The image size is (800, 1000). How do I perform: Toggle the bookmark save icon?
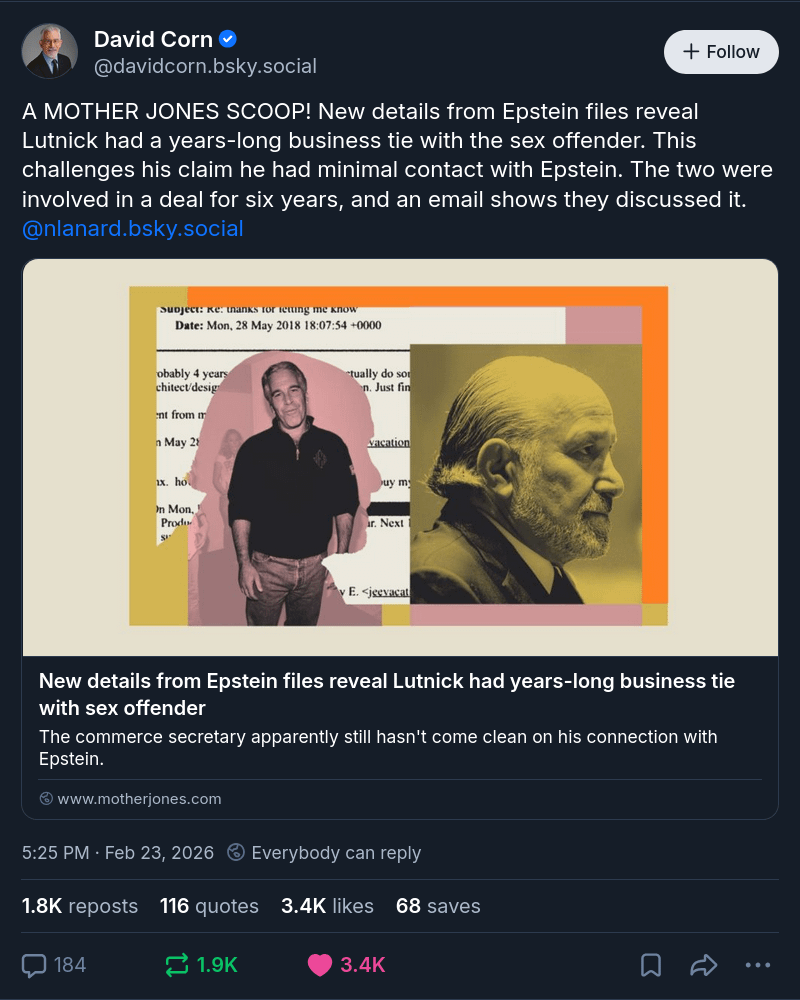pyautogui.click(x=651, y=965)
